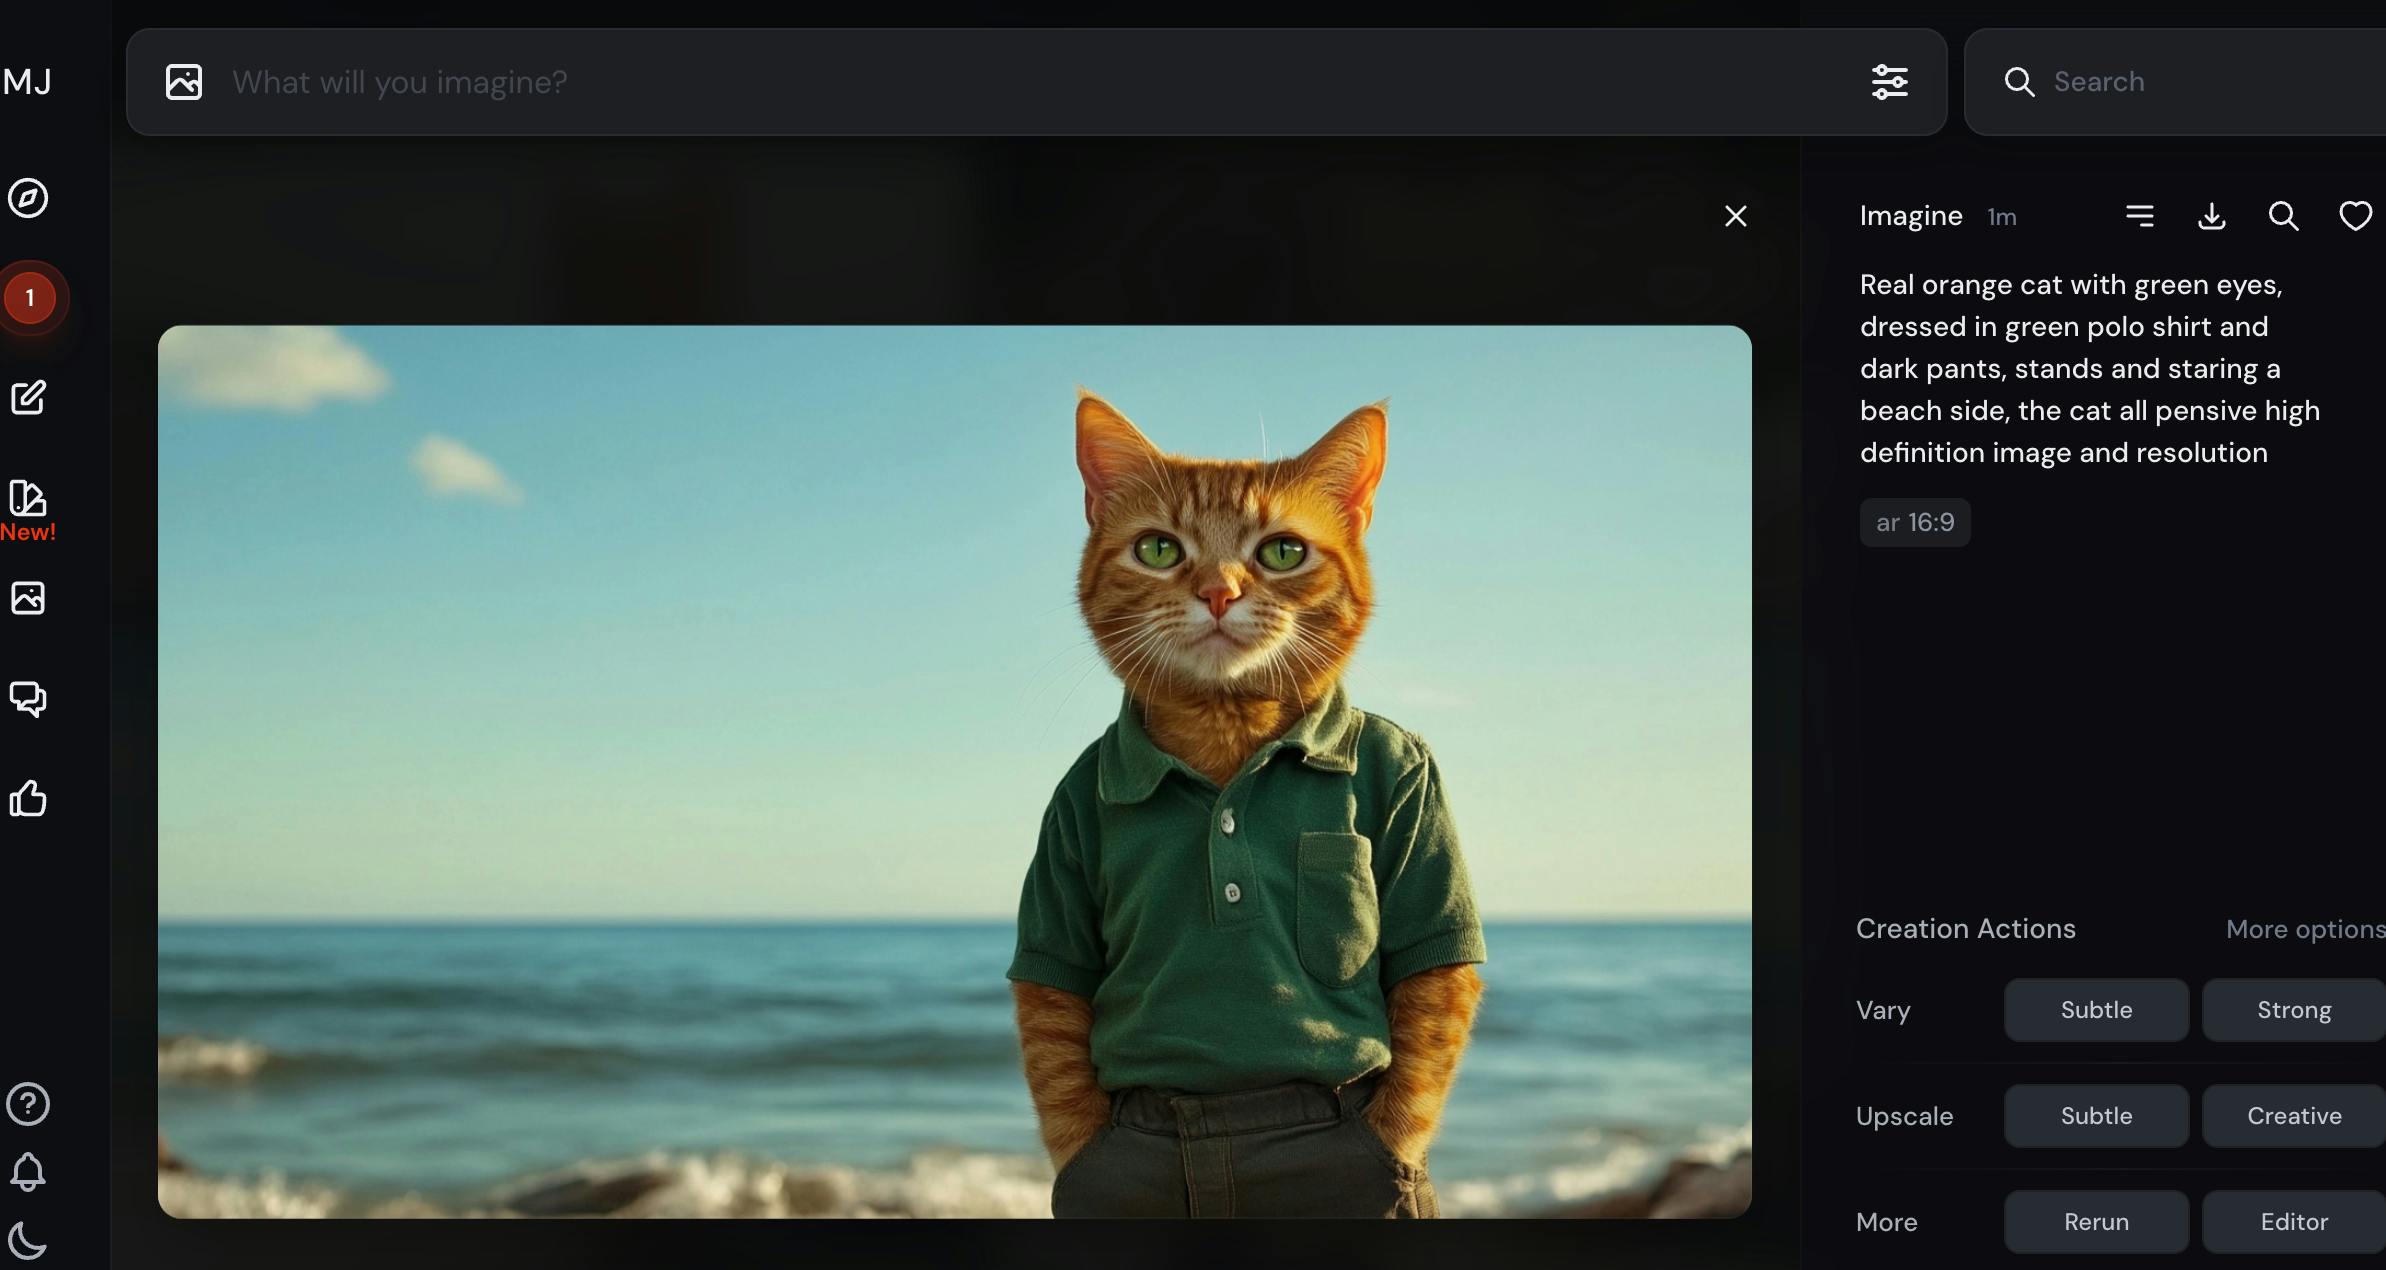
Task: Open the thumbs-up ranking tasks icon
Action: [28, 798]
